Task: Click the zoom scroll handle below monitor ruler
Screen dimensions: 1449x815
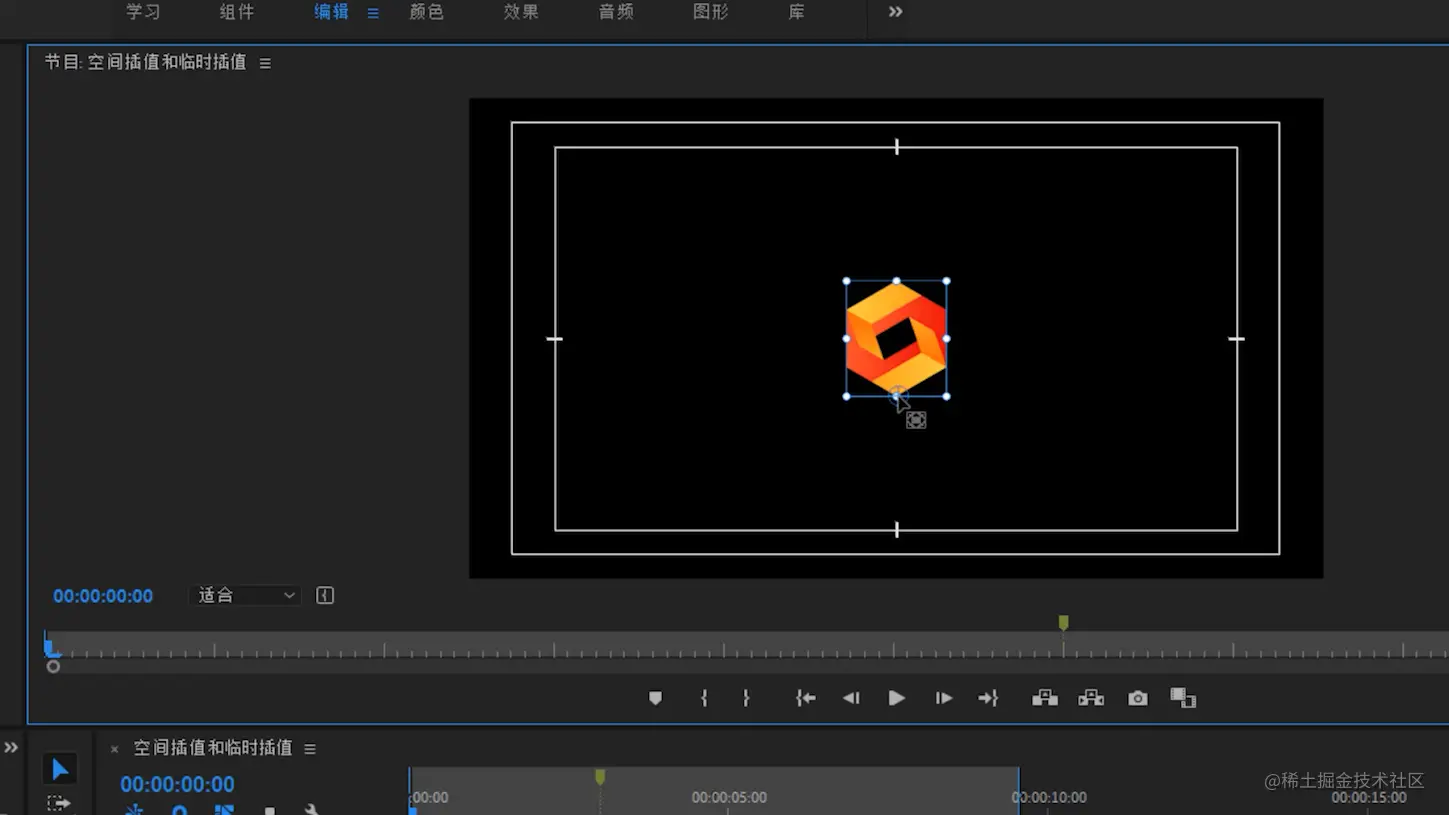Action: tap(53, 666)
